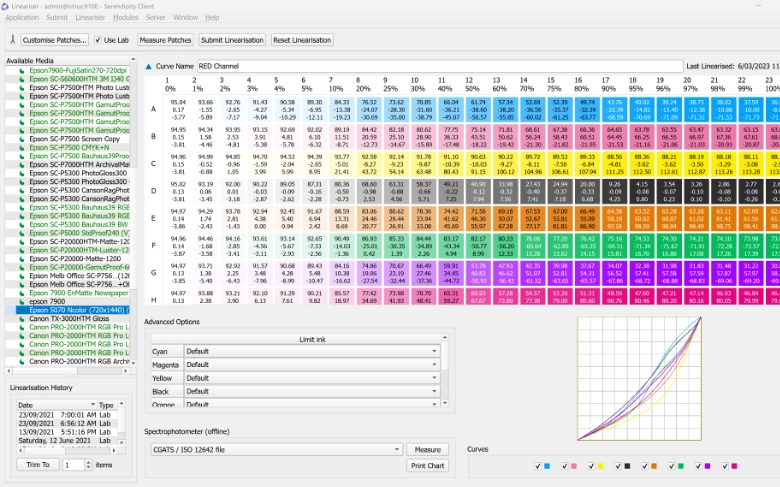Toggle the Use Lab checkbox
The height and width of the screenshot is (487, 780).
click(x=98, y=40)
